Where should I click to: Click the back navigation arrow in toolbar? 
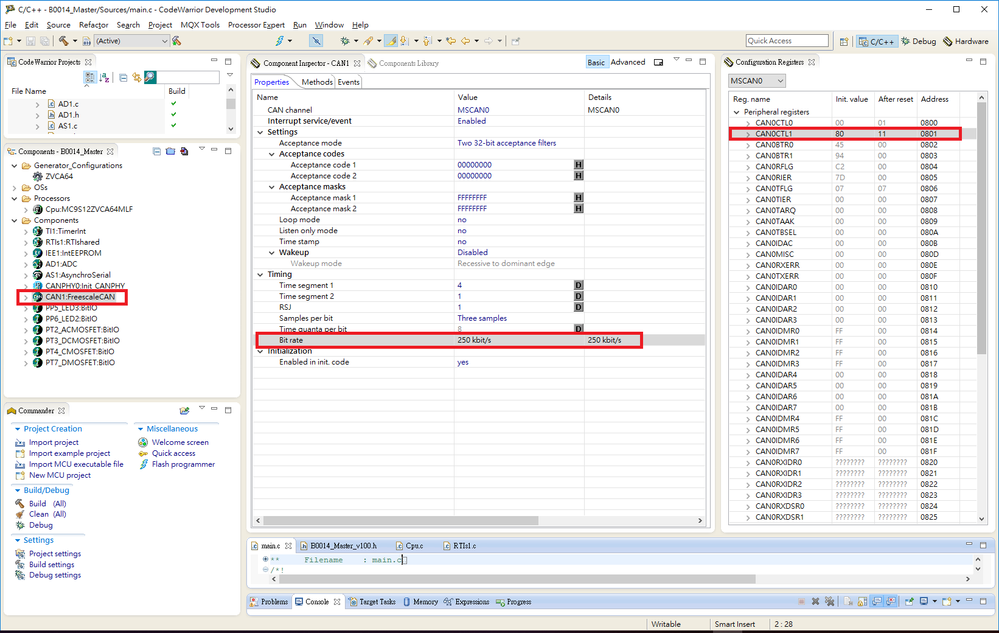click(x=465, y=41)
